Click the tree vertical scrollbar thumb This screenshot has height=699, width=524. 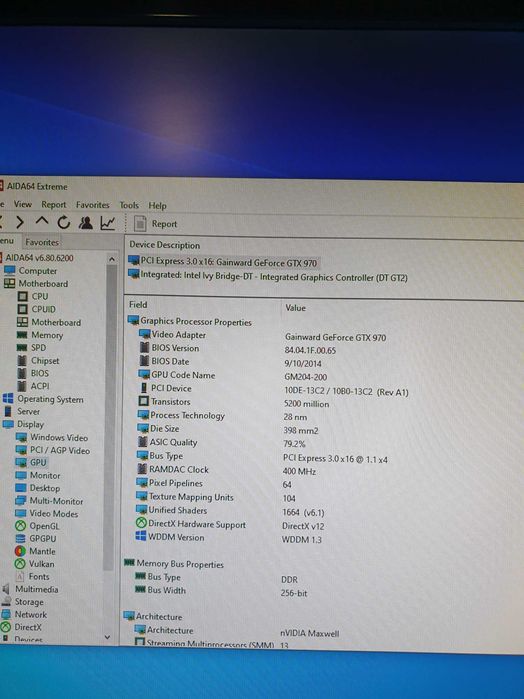pos(110,417)
